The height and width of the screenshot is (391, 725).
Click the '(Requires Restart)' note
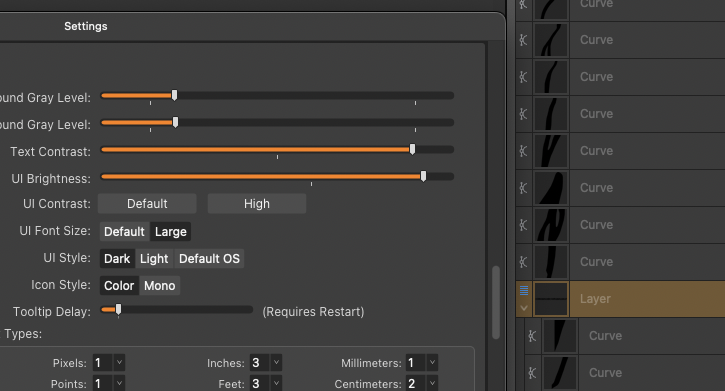(x=313, y=312)
